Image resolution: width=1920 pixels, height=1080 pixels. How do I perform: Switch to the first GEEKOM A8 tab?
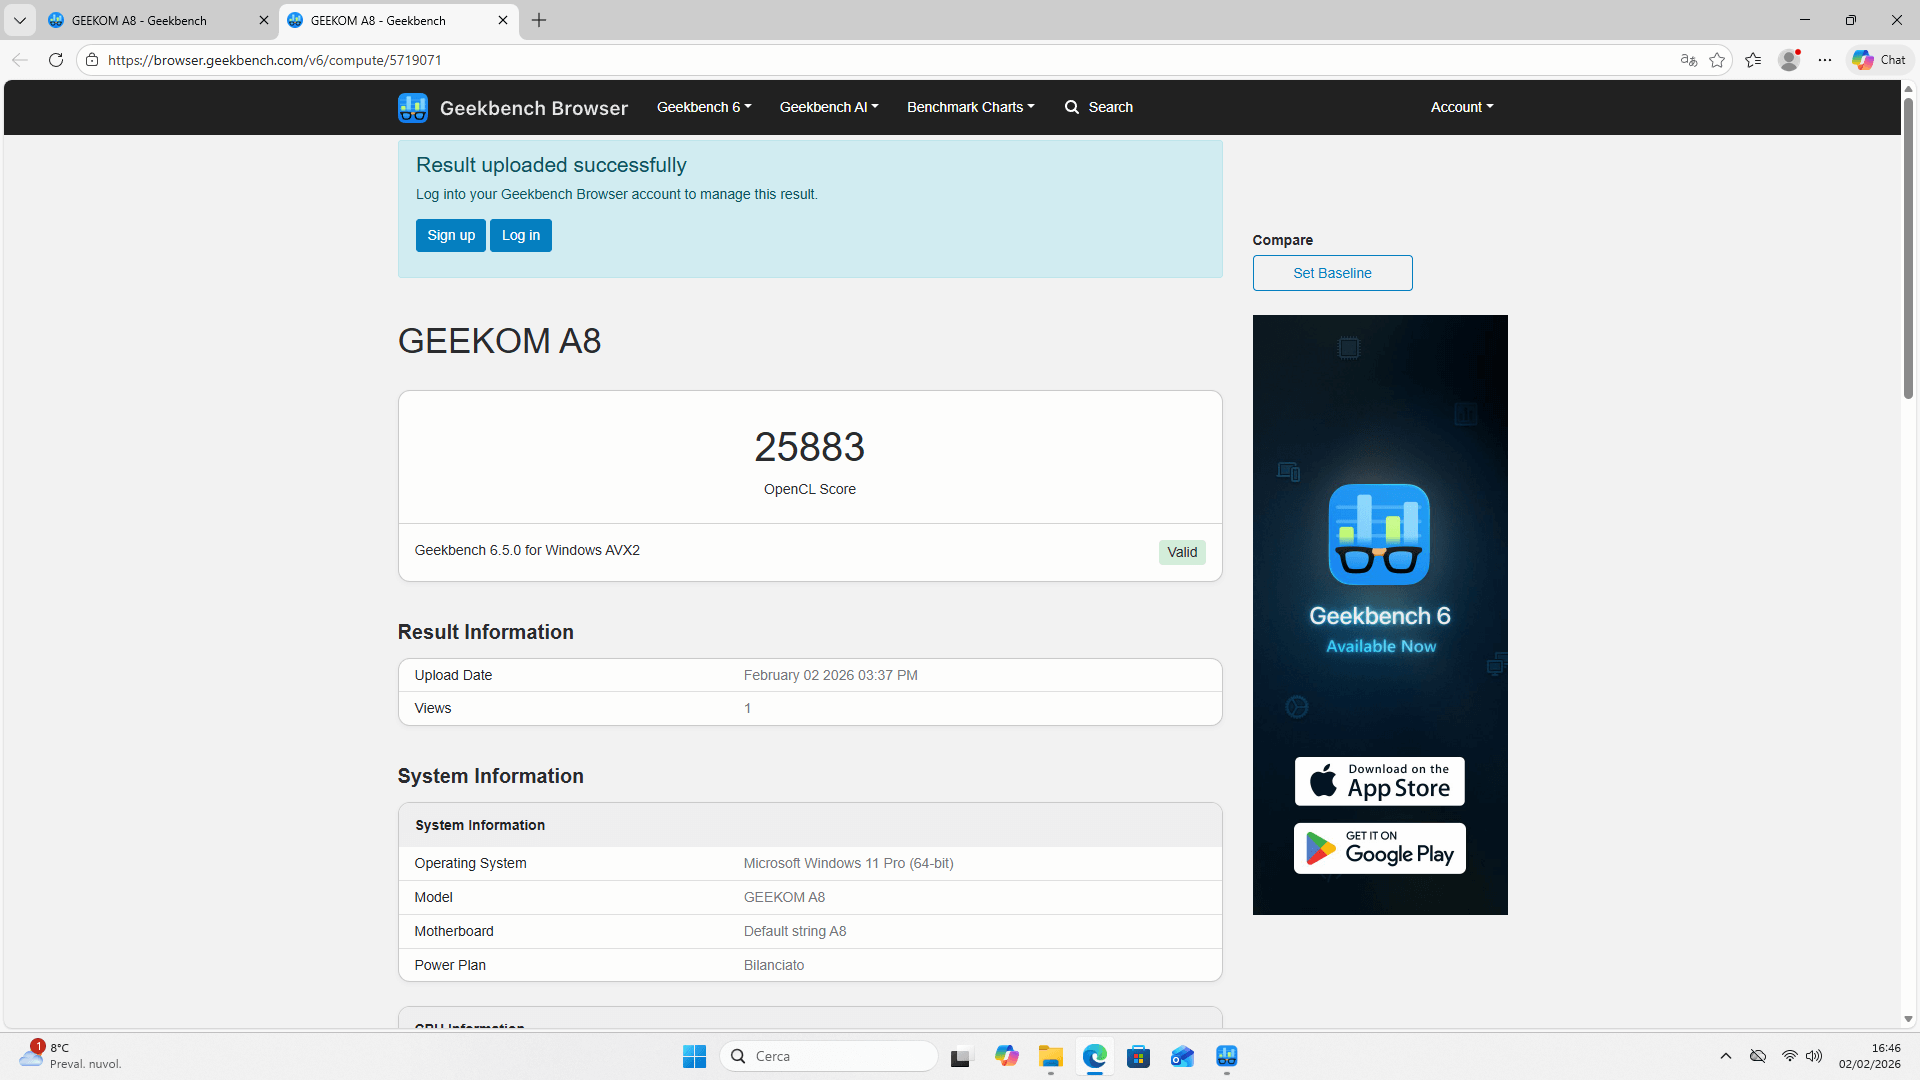click(140, 20)
